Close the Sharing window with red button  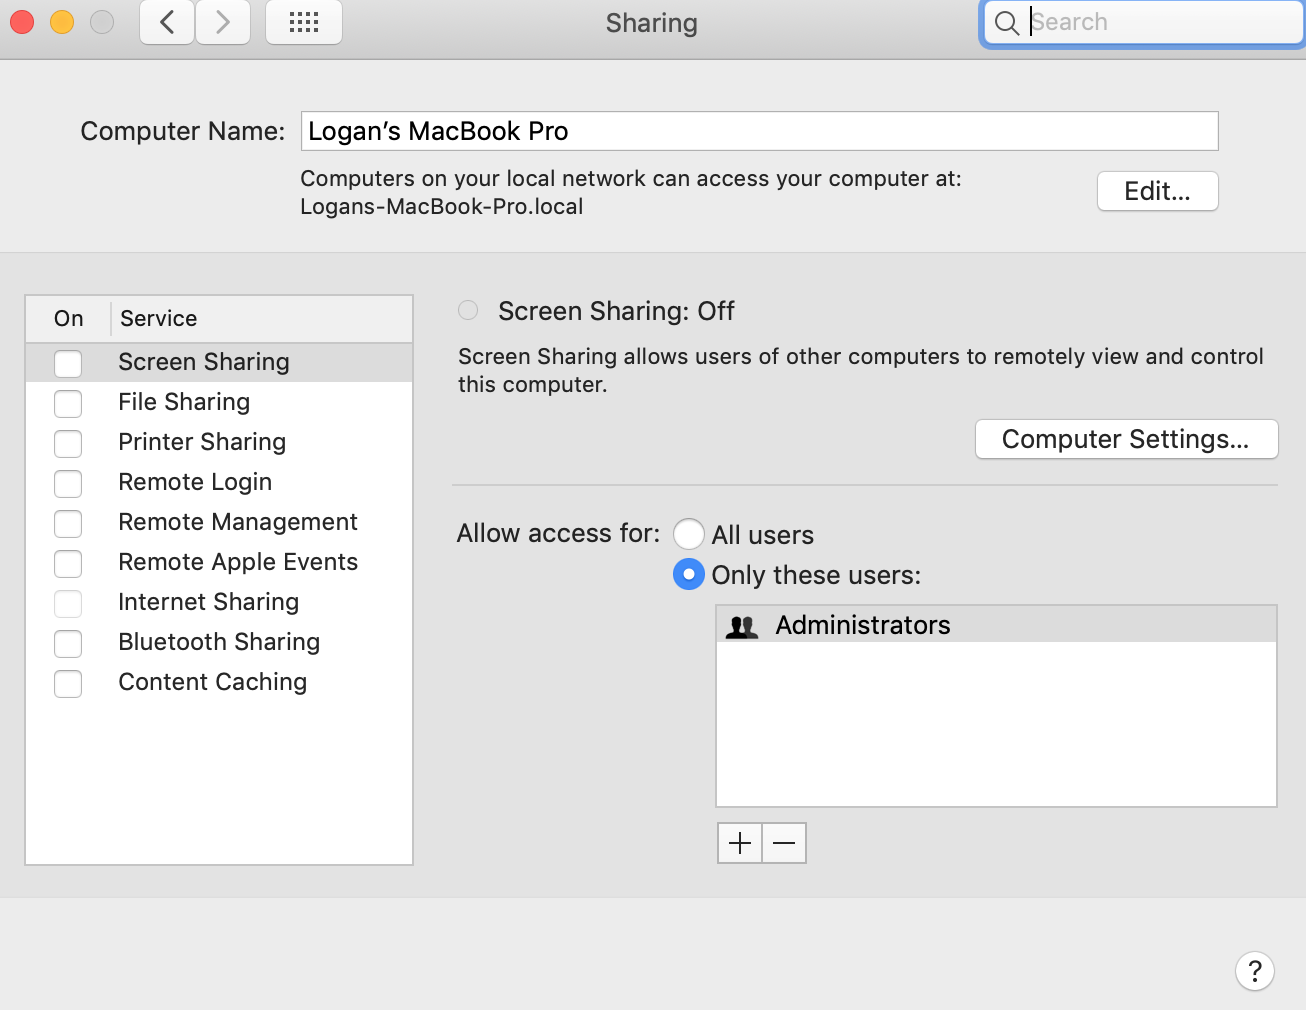coord(22,22)
